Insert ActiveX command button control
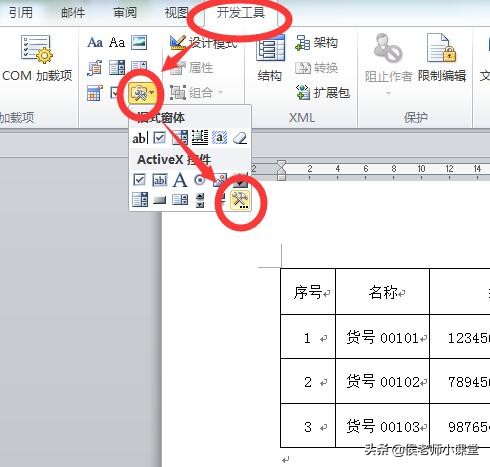490x467 pixels. [160, 200]
